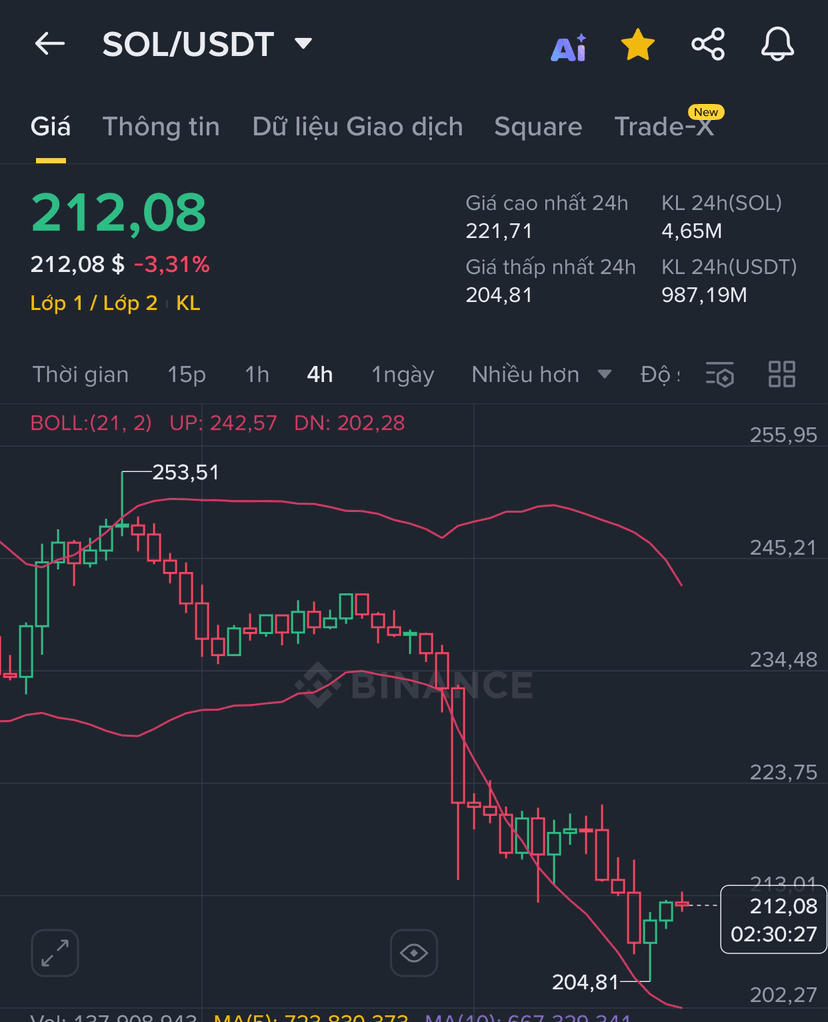This screenshot has height=1022, width=828.
Task: Tap the current price label on chart
Action: coord(773,920)
